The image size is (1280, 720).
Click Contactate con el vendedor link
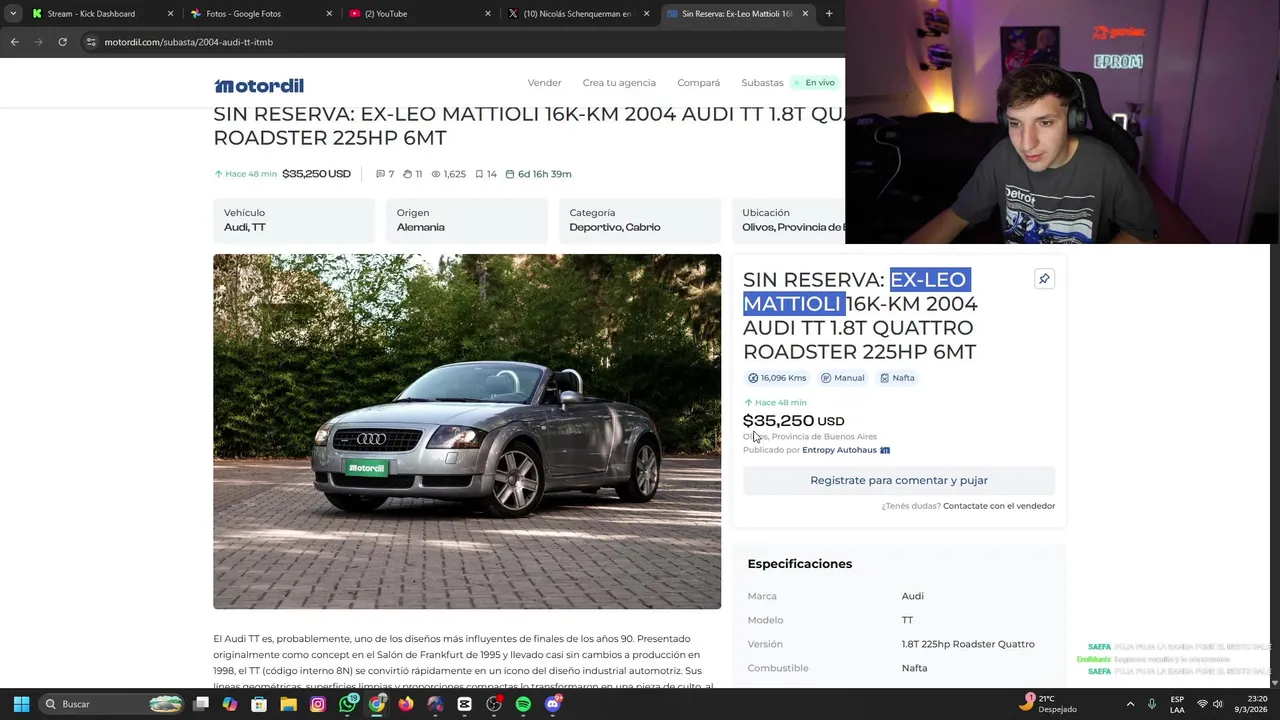click(999, 506)
